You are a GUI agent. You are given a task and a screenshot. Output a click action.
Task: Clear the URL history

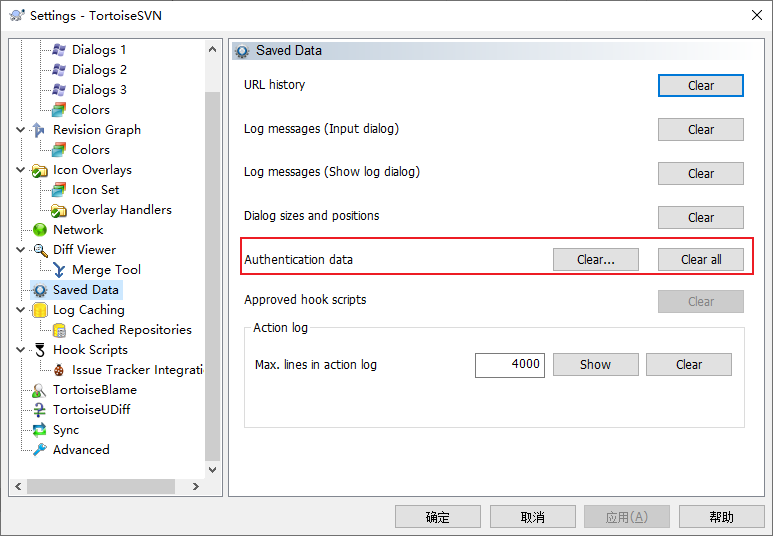pos(700,86)
